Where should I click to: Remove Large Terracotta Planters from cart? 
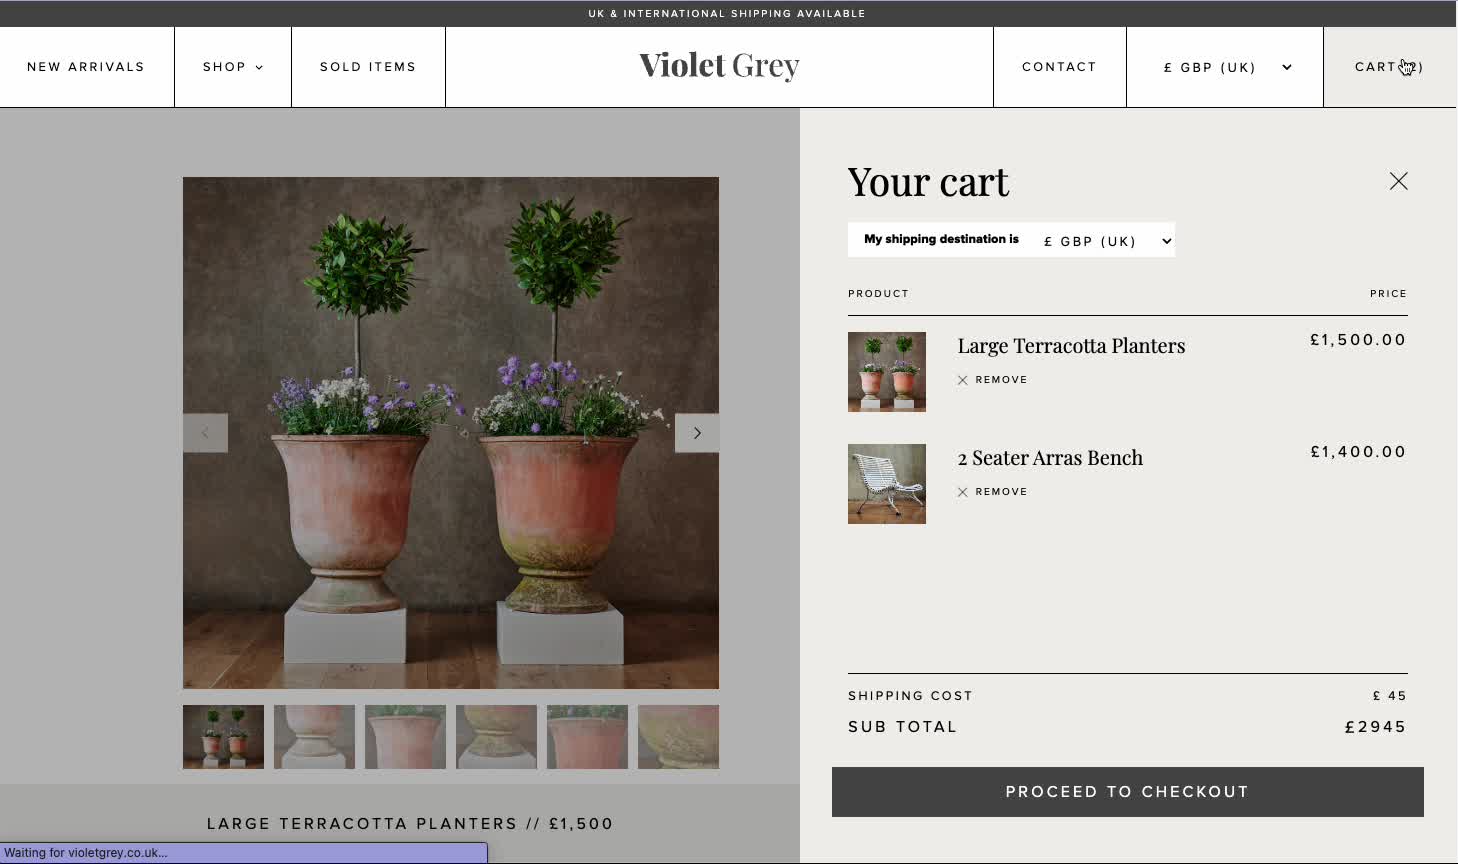[x=992, y=380]
